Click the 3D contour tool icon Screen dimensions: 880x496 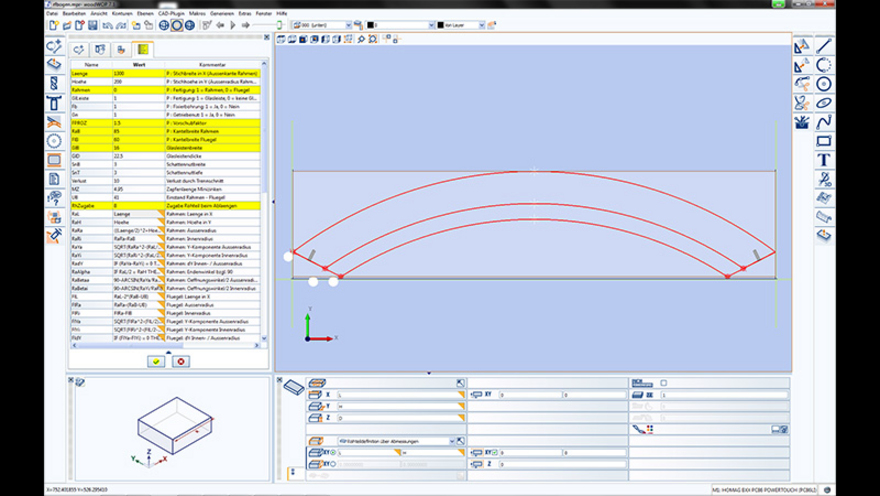tap(824, 179)
